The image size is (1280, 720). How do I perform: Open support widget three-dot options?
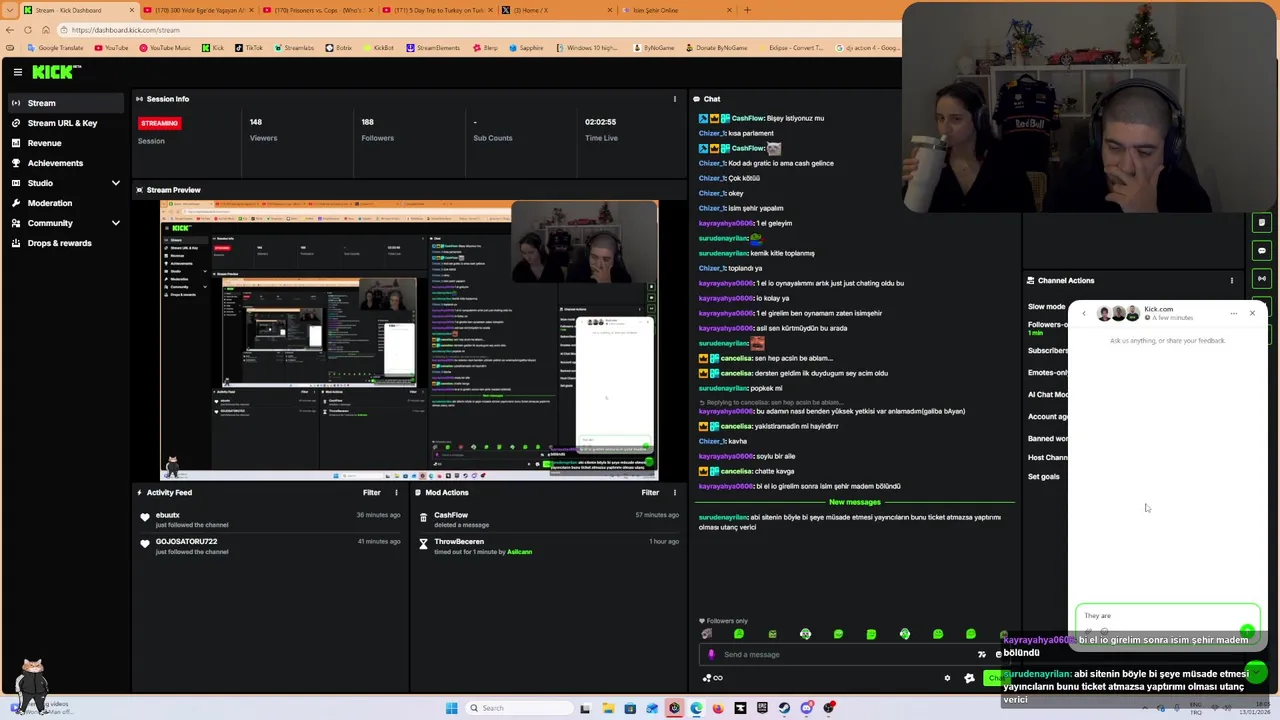tap(1233, 313)
